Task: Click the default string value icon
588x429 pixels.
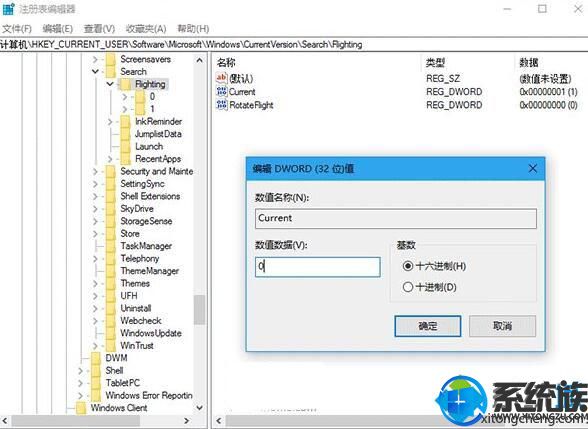Action: 222,78
